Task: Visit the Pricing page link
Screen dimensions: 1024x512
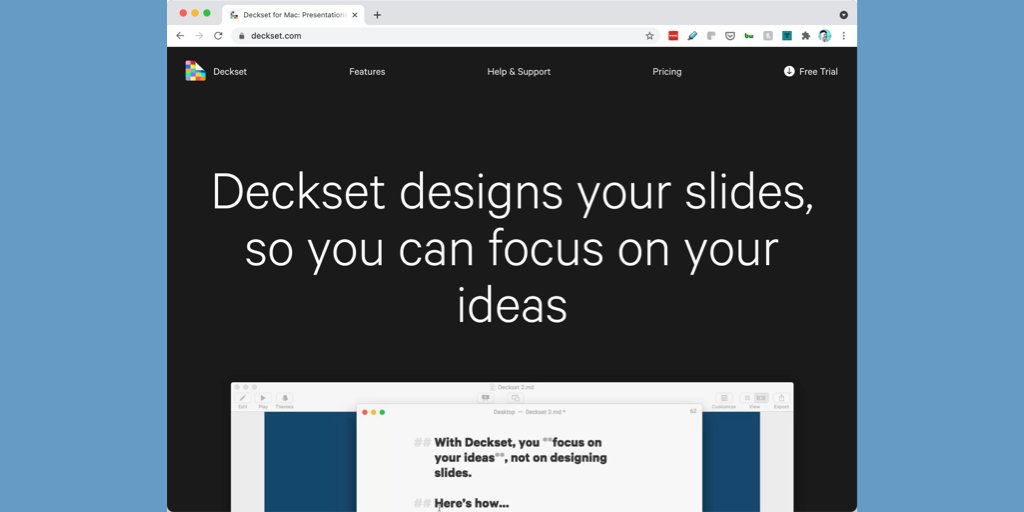Action: (x=667, y=72)
